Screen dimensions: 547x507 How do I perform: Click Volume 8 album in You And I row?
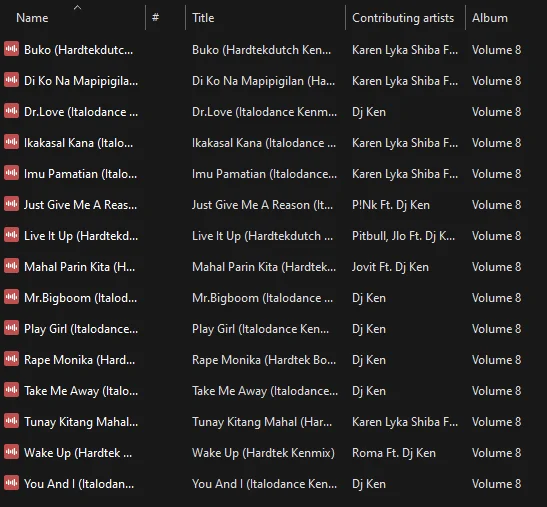tap(496, 484)
